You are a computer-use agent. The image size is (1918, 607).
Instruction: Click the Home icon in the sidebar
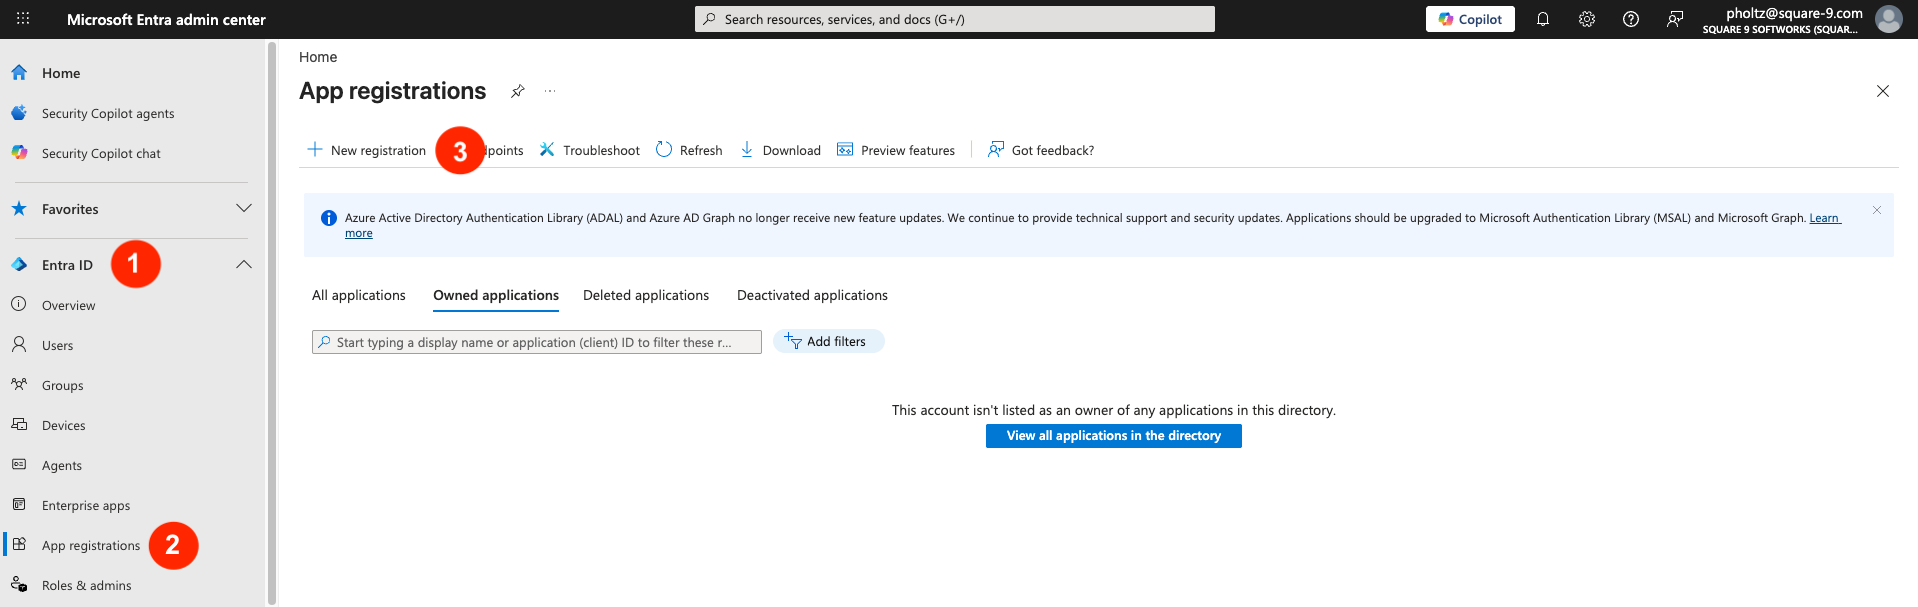(x=19, y=73)
